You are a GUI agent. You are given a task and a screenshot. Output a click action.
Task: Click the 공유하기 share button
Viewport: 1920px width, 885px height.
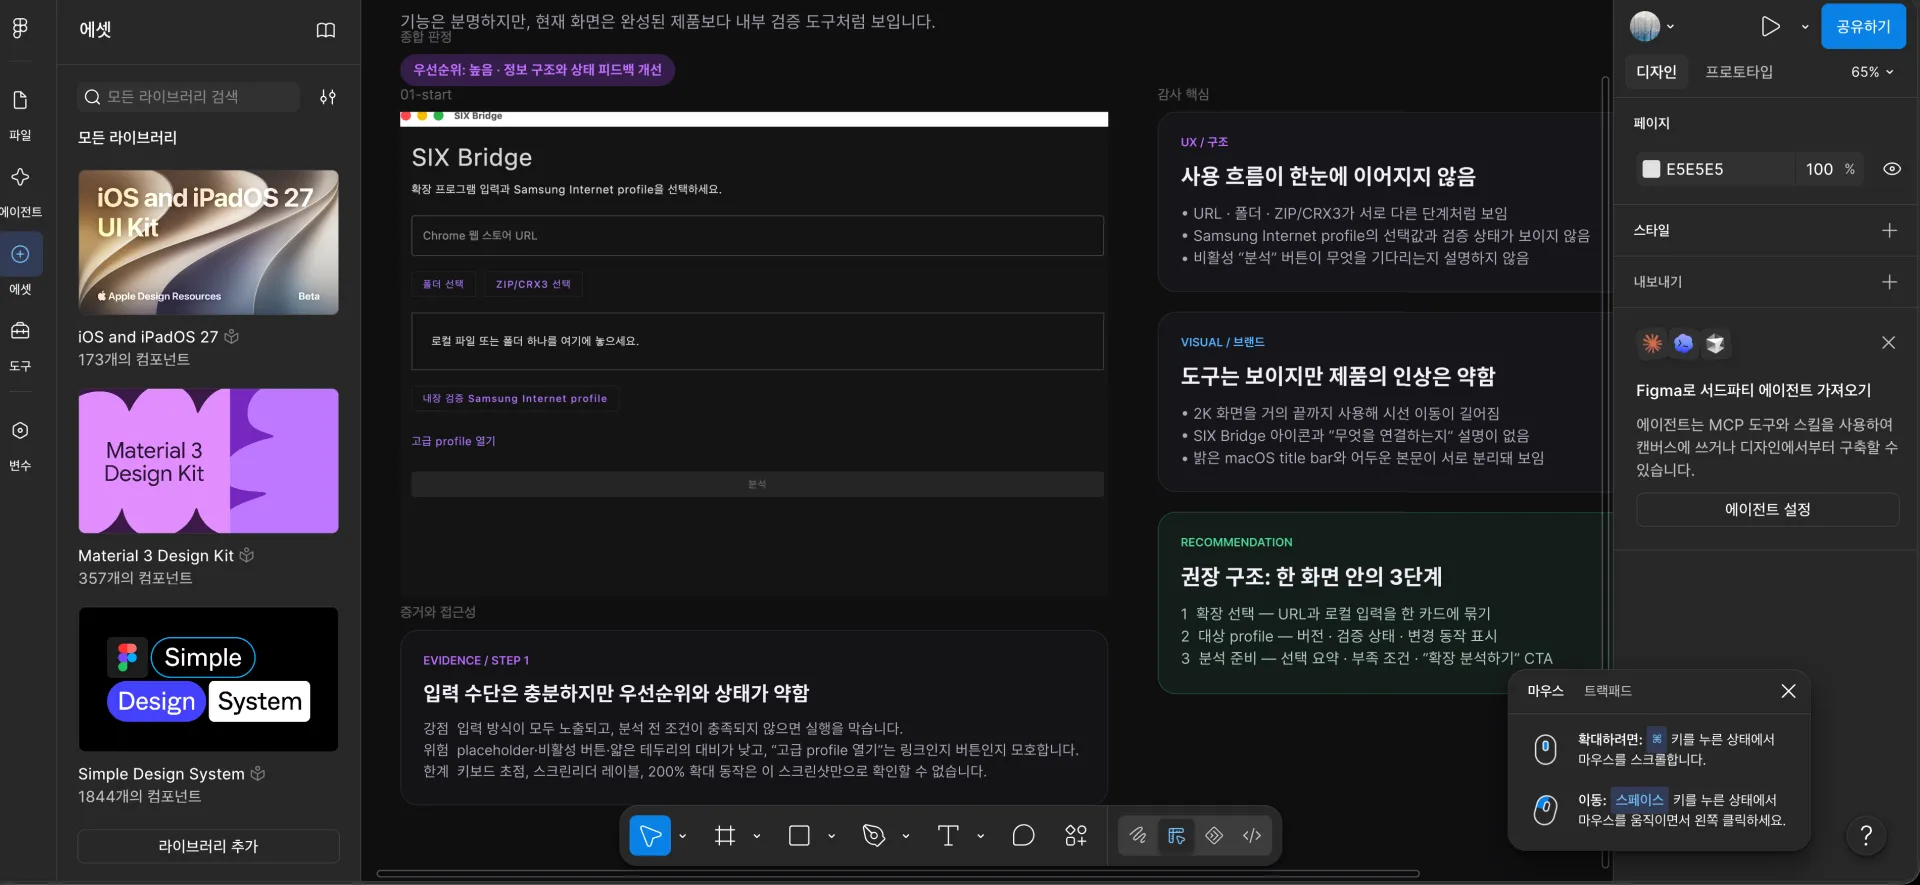pyautogui.click(x=1863, y=27)
